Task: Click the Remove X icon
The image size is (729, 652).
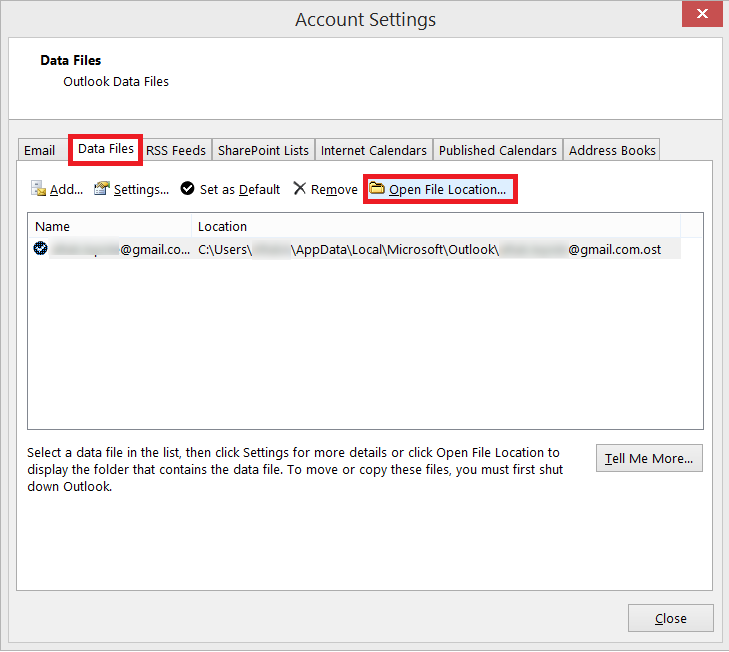Action: click(x=300, y=188)
